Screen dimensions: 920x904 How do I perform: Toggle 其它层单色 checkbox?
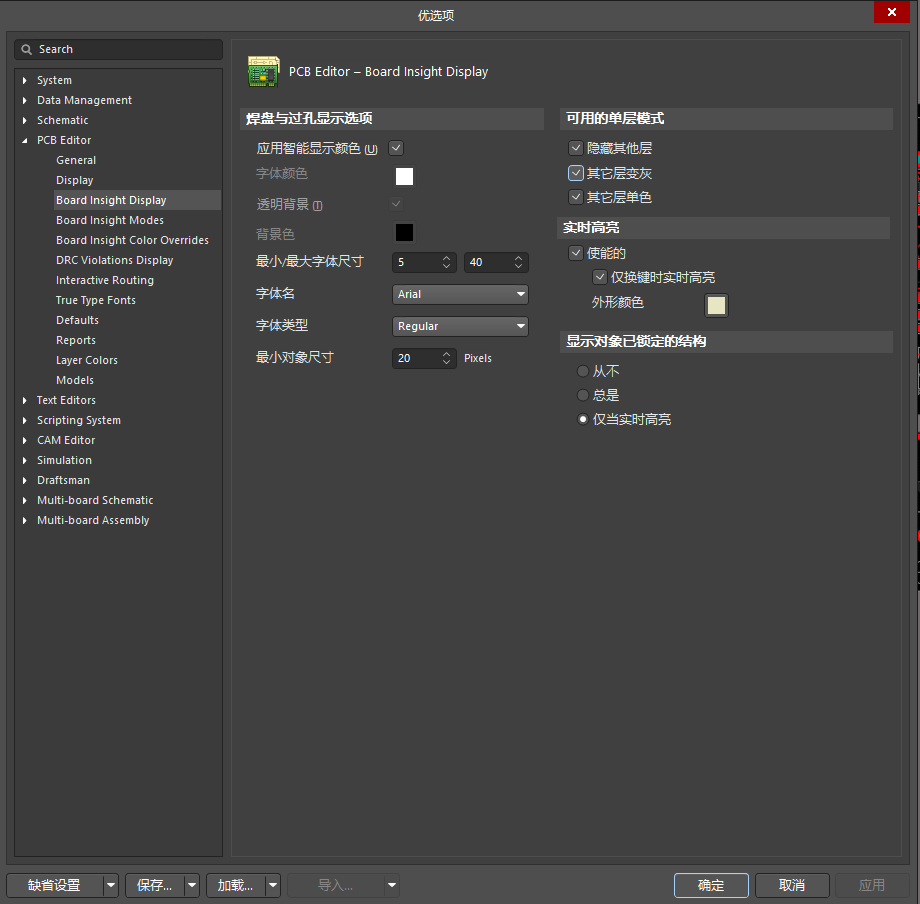576,197
